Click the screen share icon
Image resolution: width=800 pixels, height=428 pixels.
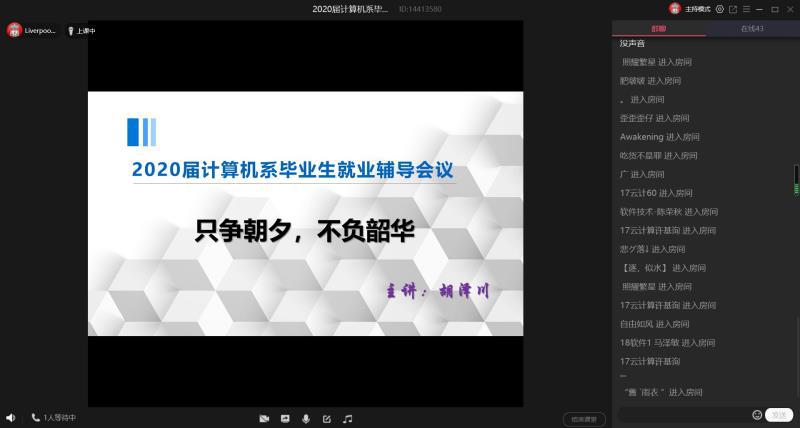[285, 418]
